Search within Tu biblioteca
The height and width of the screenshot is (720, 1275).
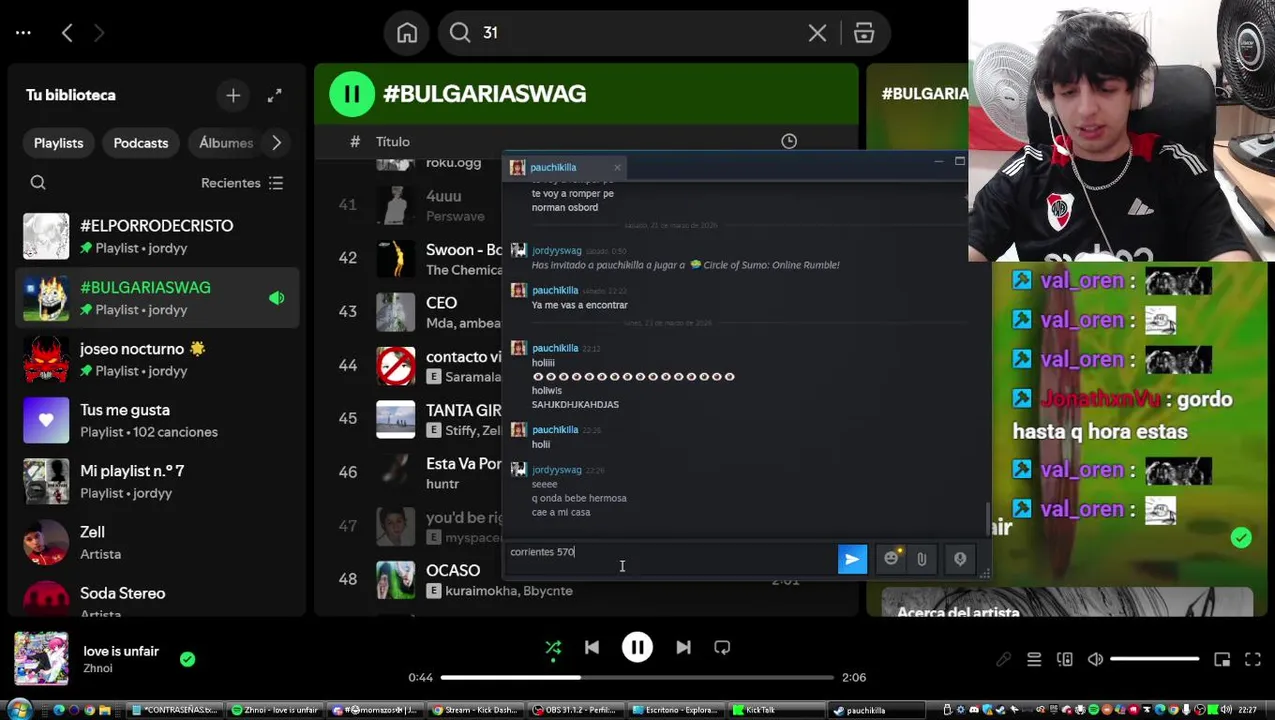pos(38,183)
